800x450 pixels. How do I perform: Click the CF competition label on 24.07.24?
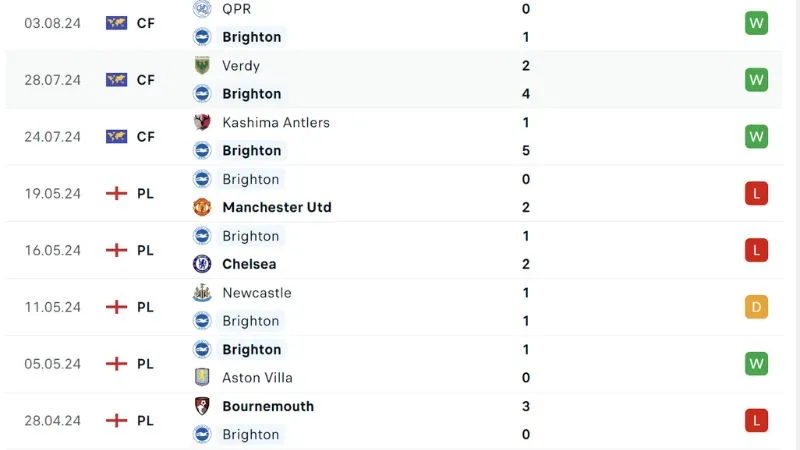point(146,137)
